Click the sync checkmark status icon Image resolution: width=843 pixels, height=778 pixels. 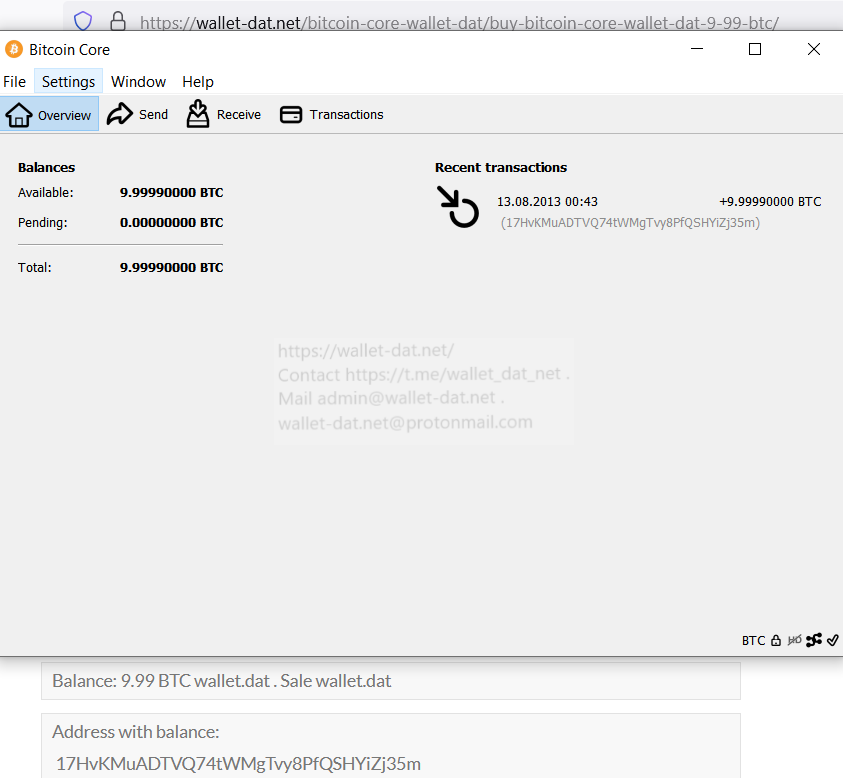point(832,640)
